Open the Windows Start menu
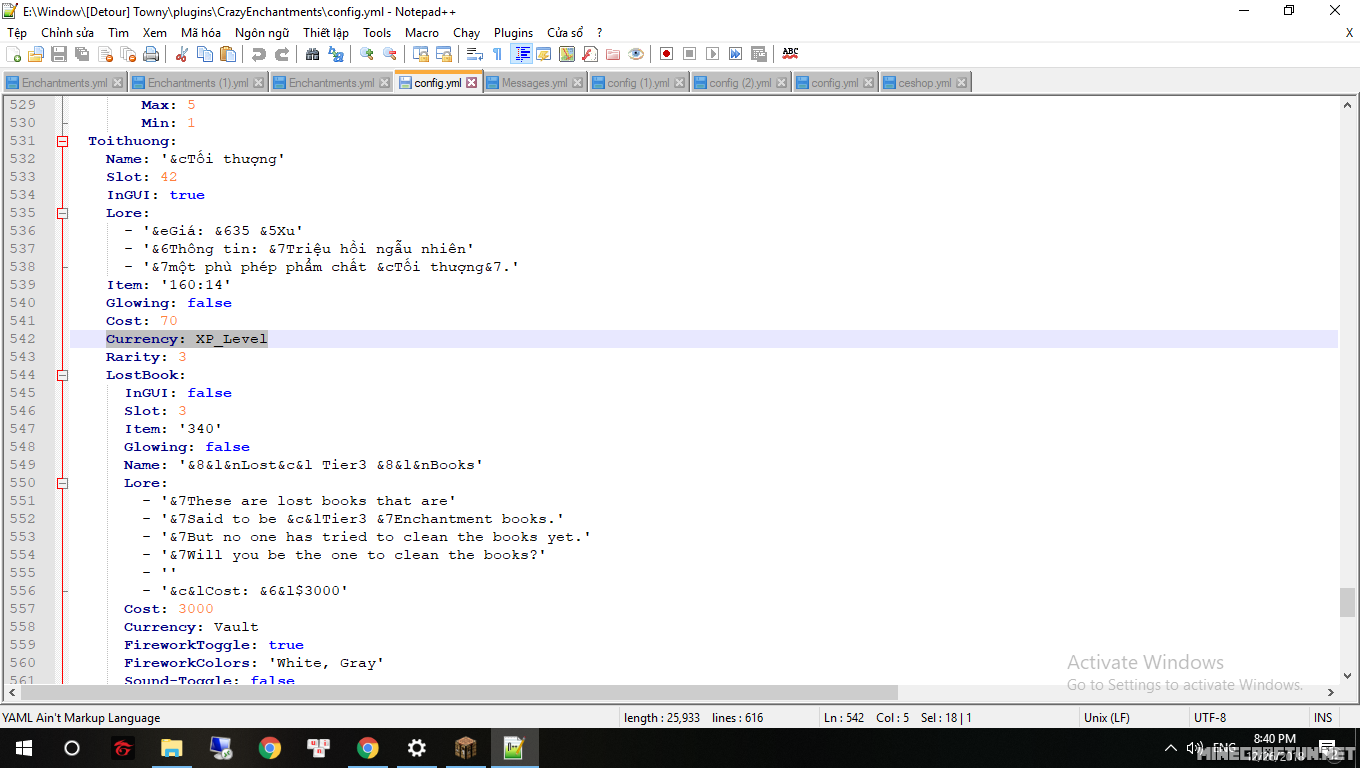Viewport: 1360px width, 768px height. 24,748
